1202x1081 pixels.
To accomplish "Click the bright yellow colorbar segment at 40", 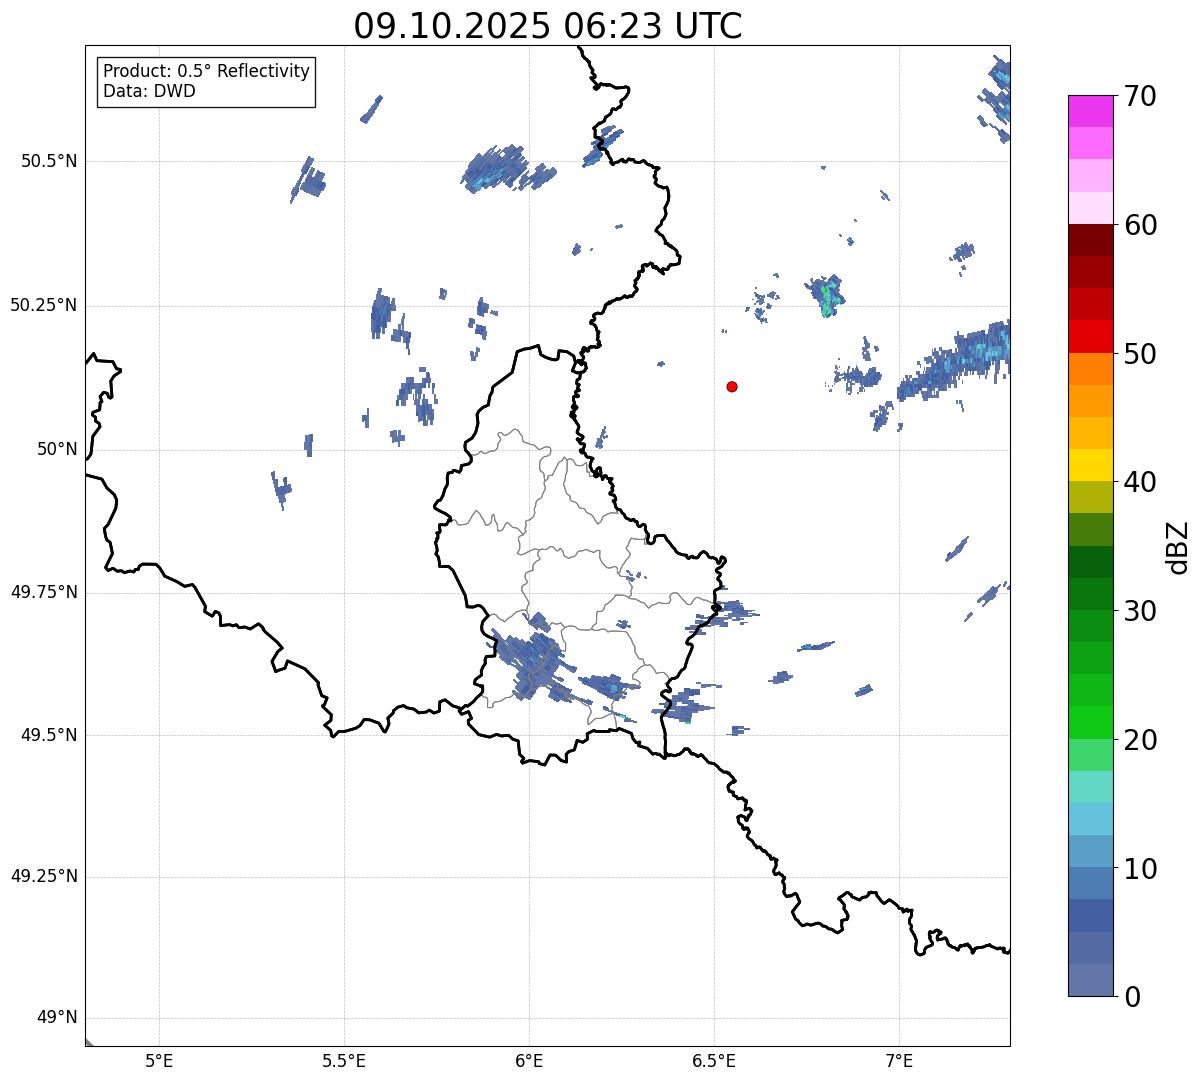I will click(x=1090, y=465).
